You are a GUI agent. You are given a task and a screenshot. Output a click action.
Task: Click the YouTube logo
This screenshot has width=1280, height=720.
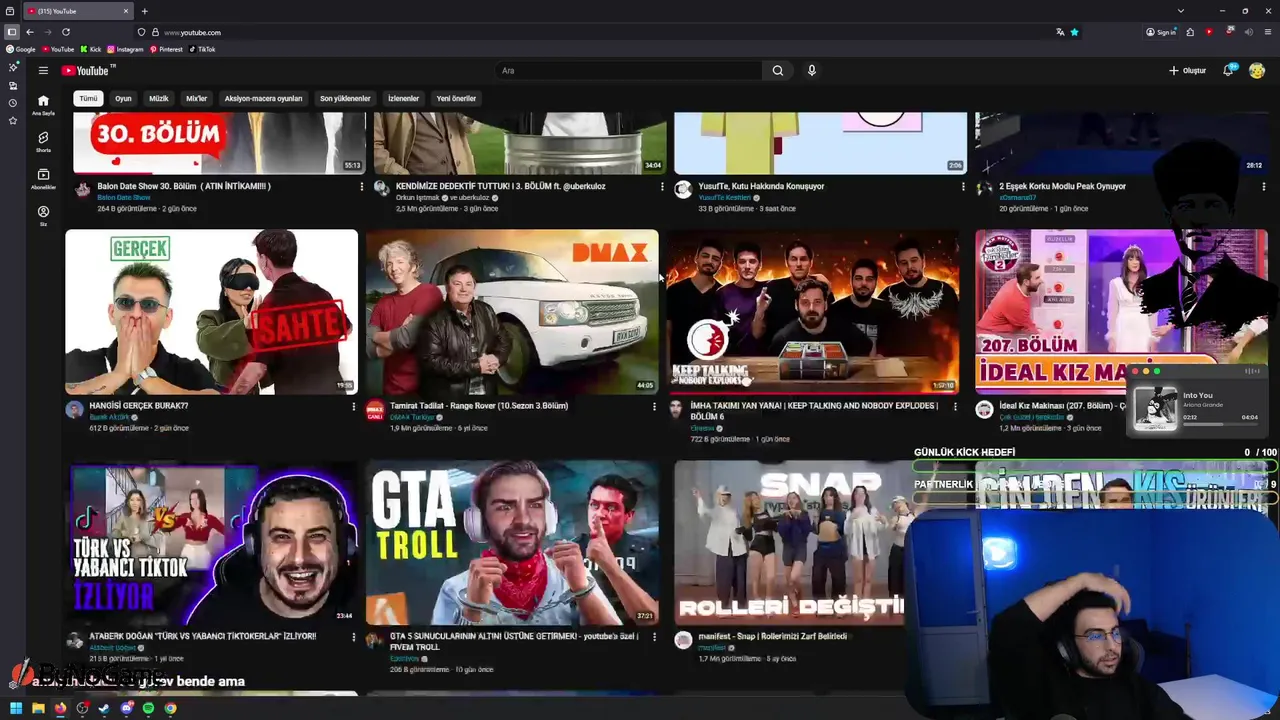pos(88,70)
